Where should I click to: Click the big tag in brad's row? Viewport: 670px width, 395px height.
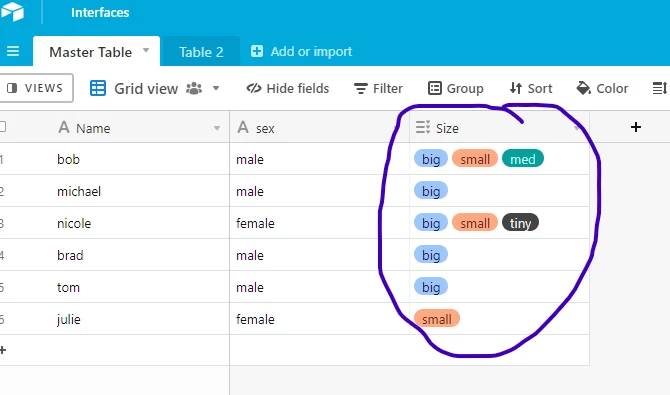coord(431,255)
